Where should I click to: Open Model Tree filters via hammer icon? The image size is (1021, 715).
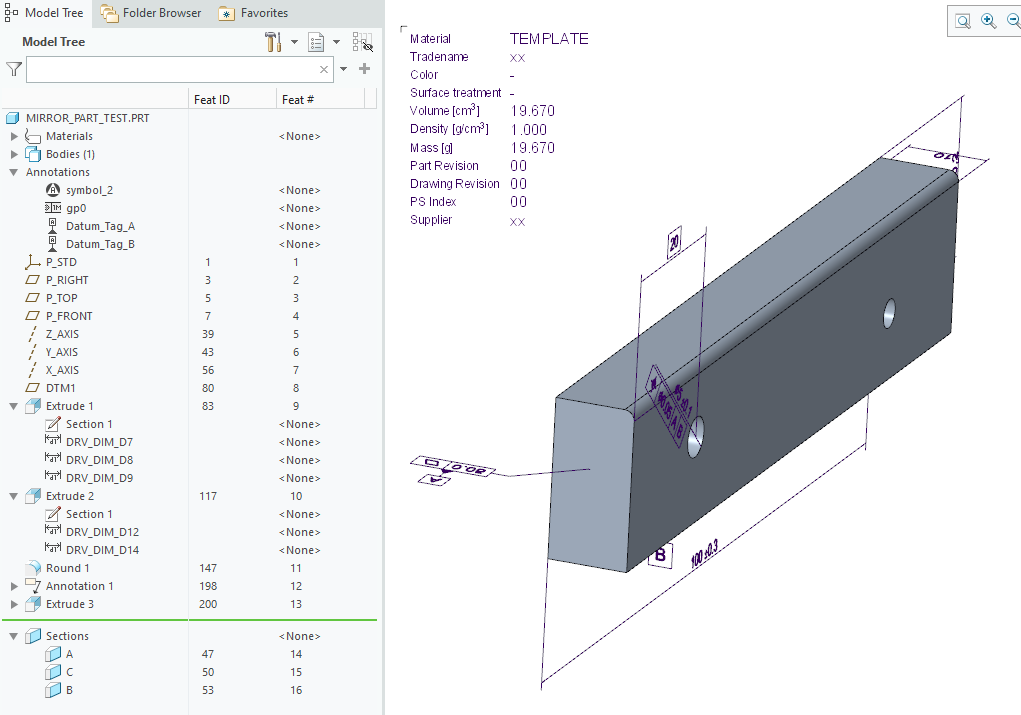click(x=274, y=42)
